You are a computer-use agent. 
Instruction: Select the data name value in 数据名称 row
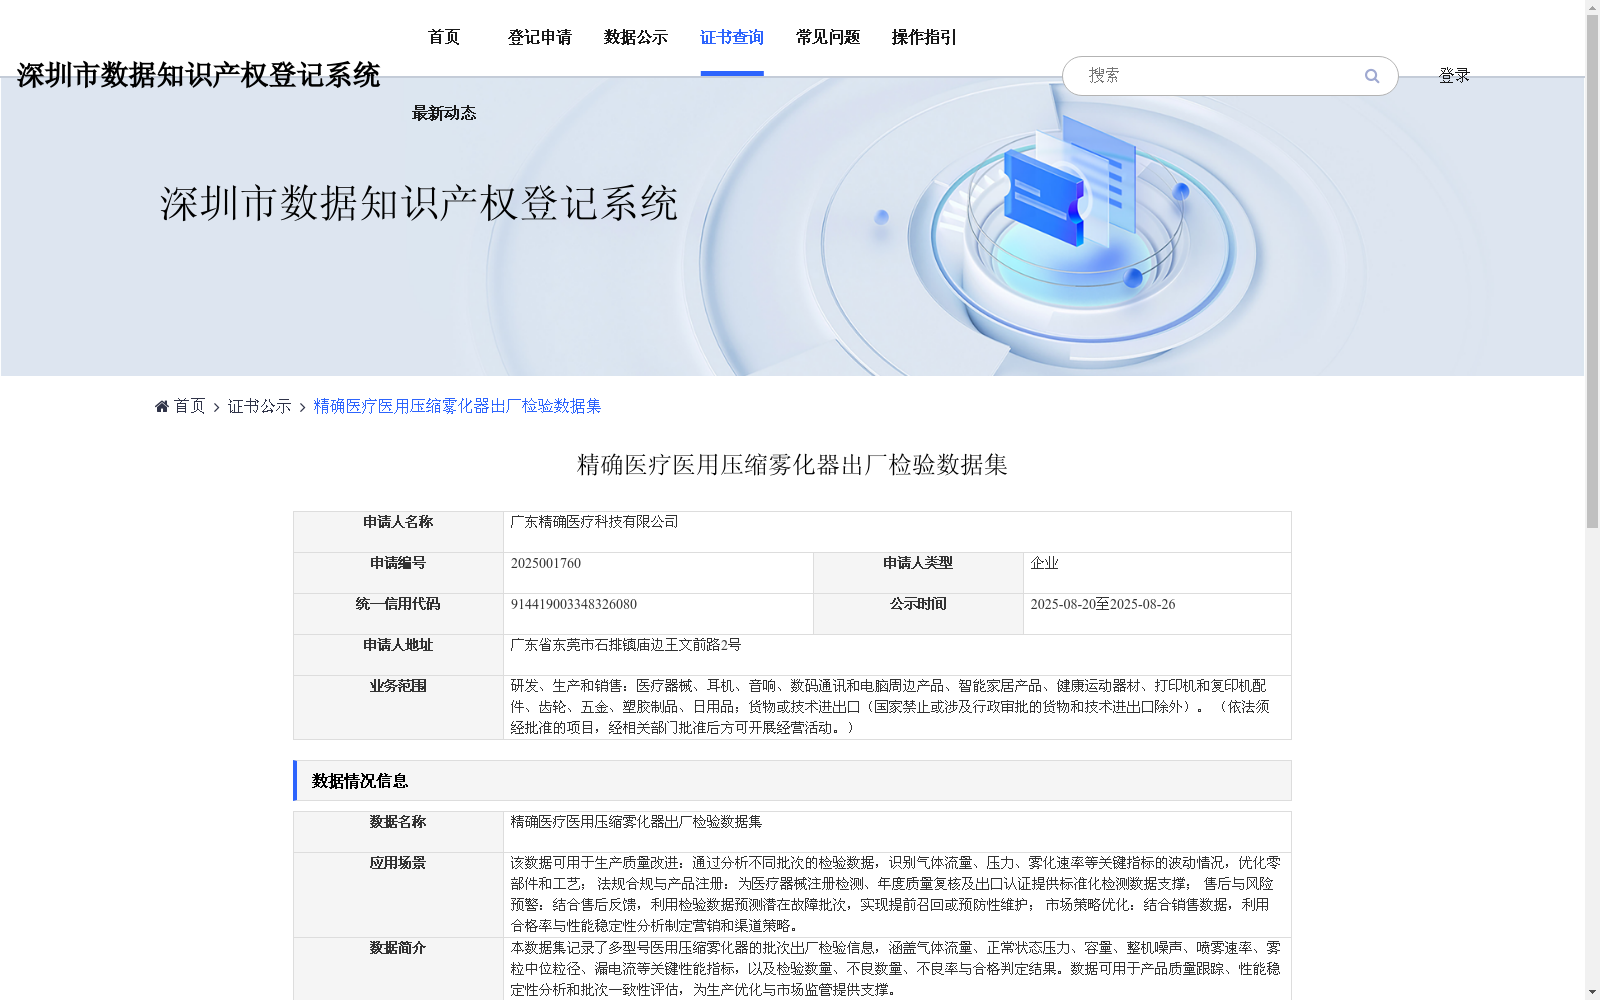coord(636,822)
